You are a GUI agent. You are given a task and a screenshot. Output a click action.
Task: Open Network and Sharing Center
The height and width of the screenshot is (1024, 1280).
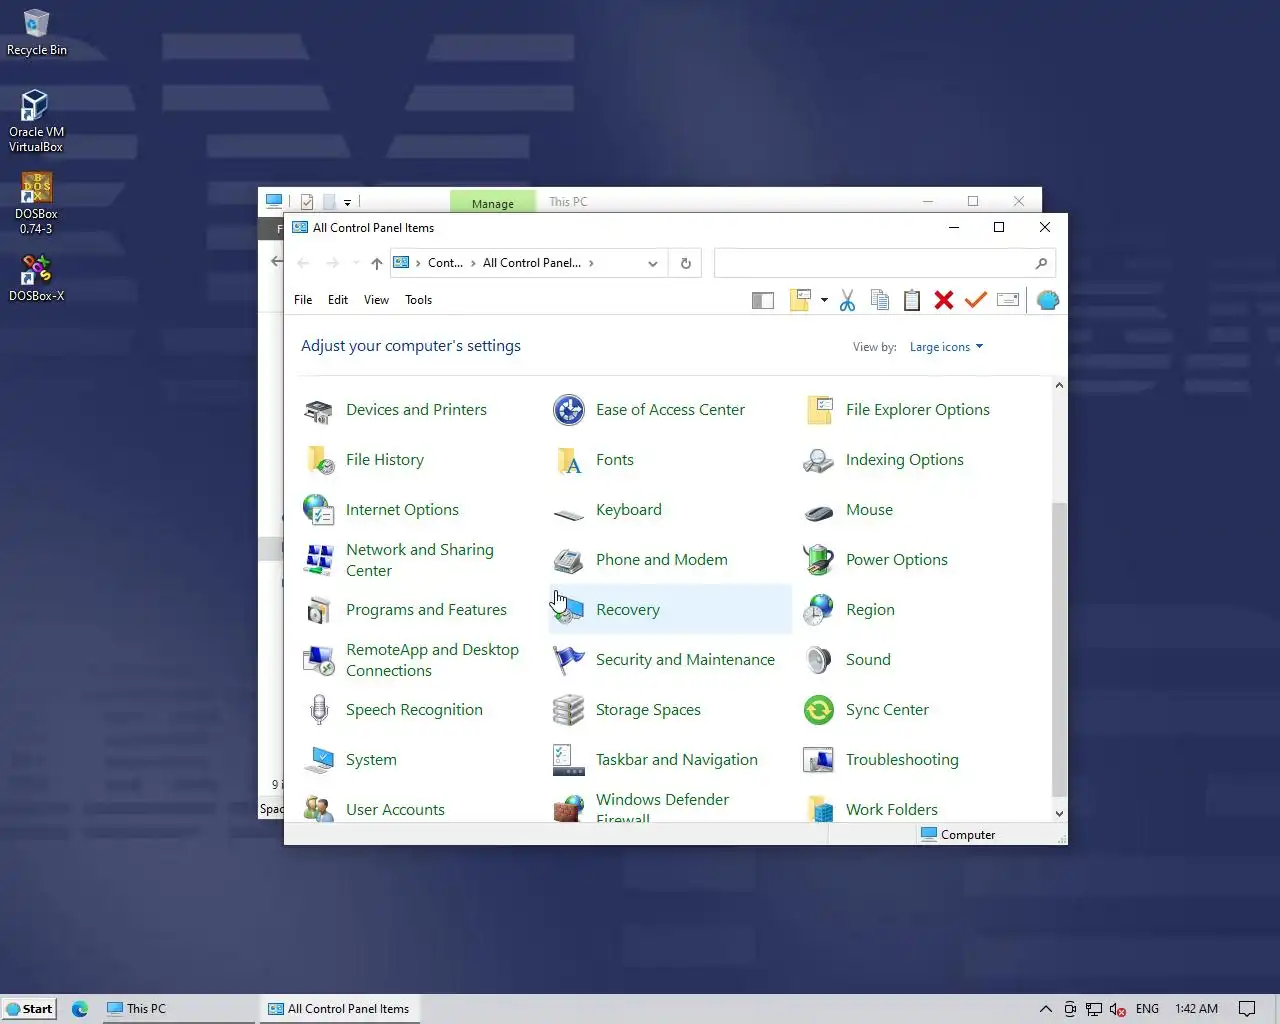click(x=400, y=560)
